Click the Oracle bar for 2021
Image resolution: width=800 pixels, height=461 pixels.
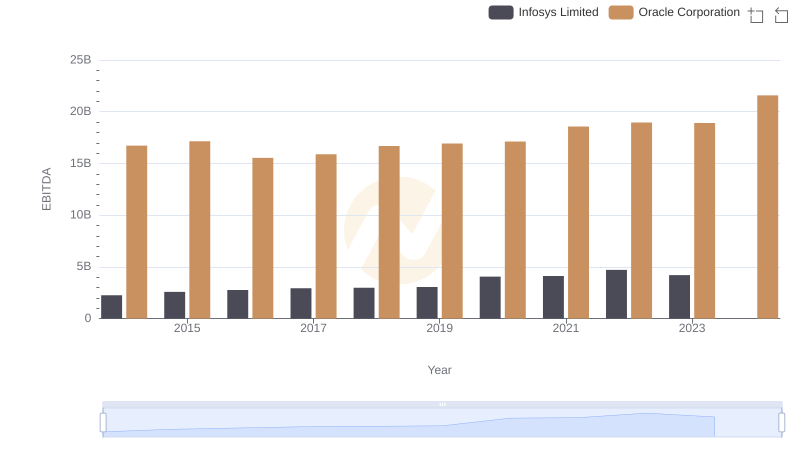point(579,223)
